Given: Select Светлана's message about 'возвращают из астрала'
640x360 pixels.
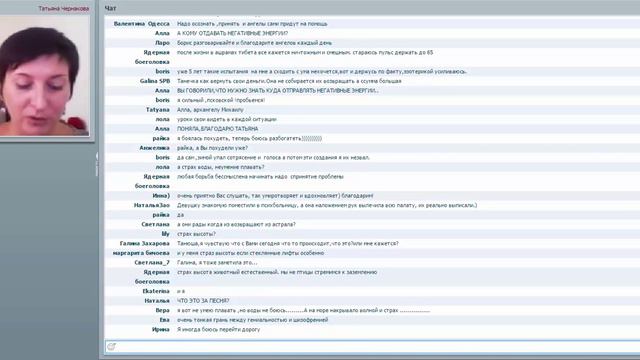Looking at the screenshot, I should 236,224.
